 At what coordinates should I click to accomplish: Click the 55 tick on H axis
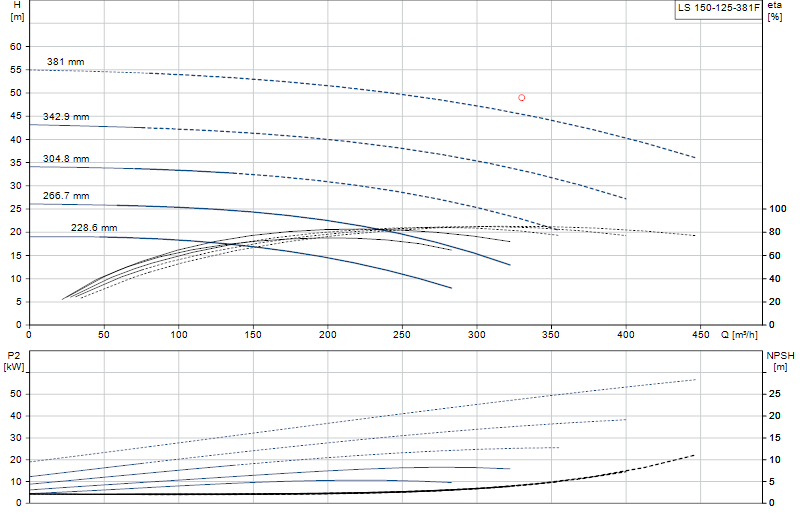[16, 70]
